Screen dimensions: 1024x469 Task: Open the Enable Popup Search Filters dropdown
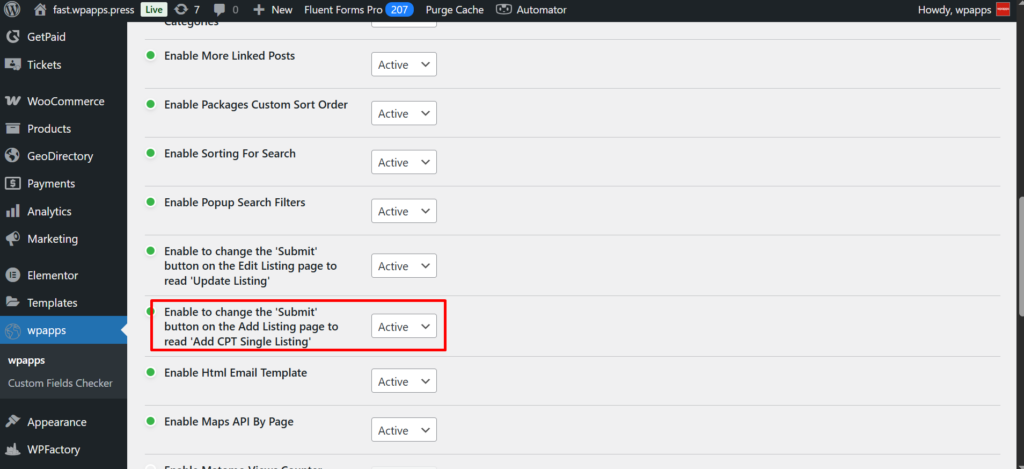(404, 211)
